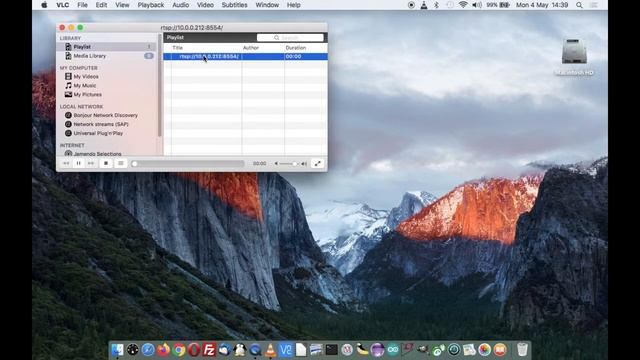The height and width of the screenshot is (360, 640).
Task: Open the Audio menu
Action: [x=180, y=5]
